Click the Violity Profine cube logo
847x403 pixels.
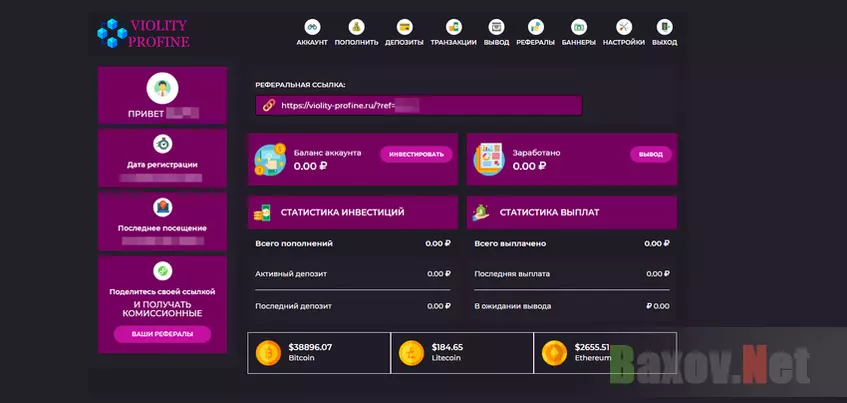point(112,33)
